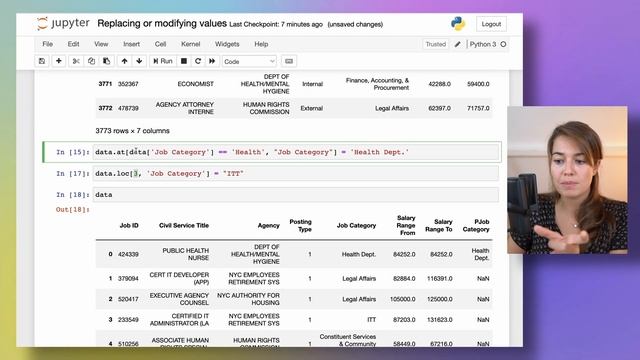Click the Out[18] output prompt
Screen dimensions: 640x360
[x=72, y=209]
